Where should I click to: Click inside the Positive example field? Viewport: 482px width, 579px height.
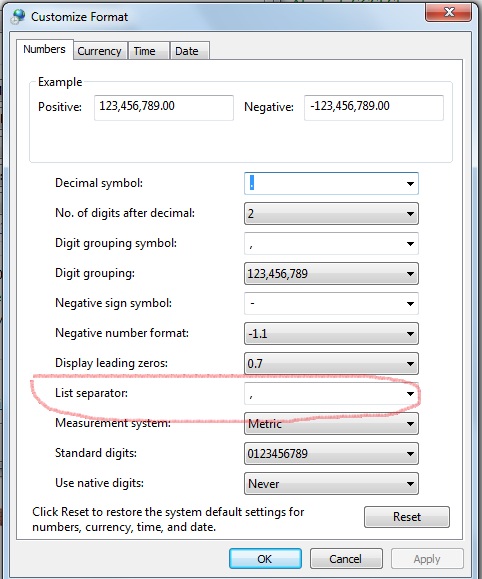tap(164, 107)
